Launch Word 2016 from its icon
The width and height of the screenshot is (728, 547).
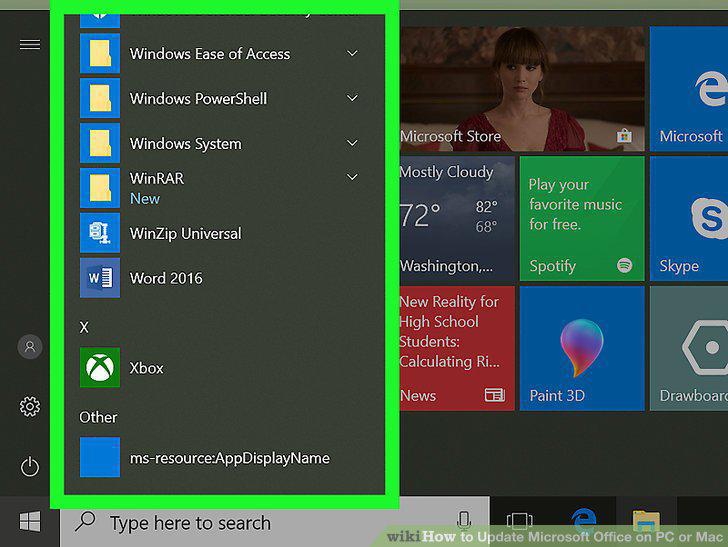click(x=100, y=278)
